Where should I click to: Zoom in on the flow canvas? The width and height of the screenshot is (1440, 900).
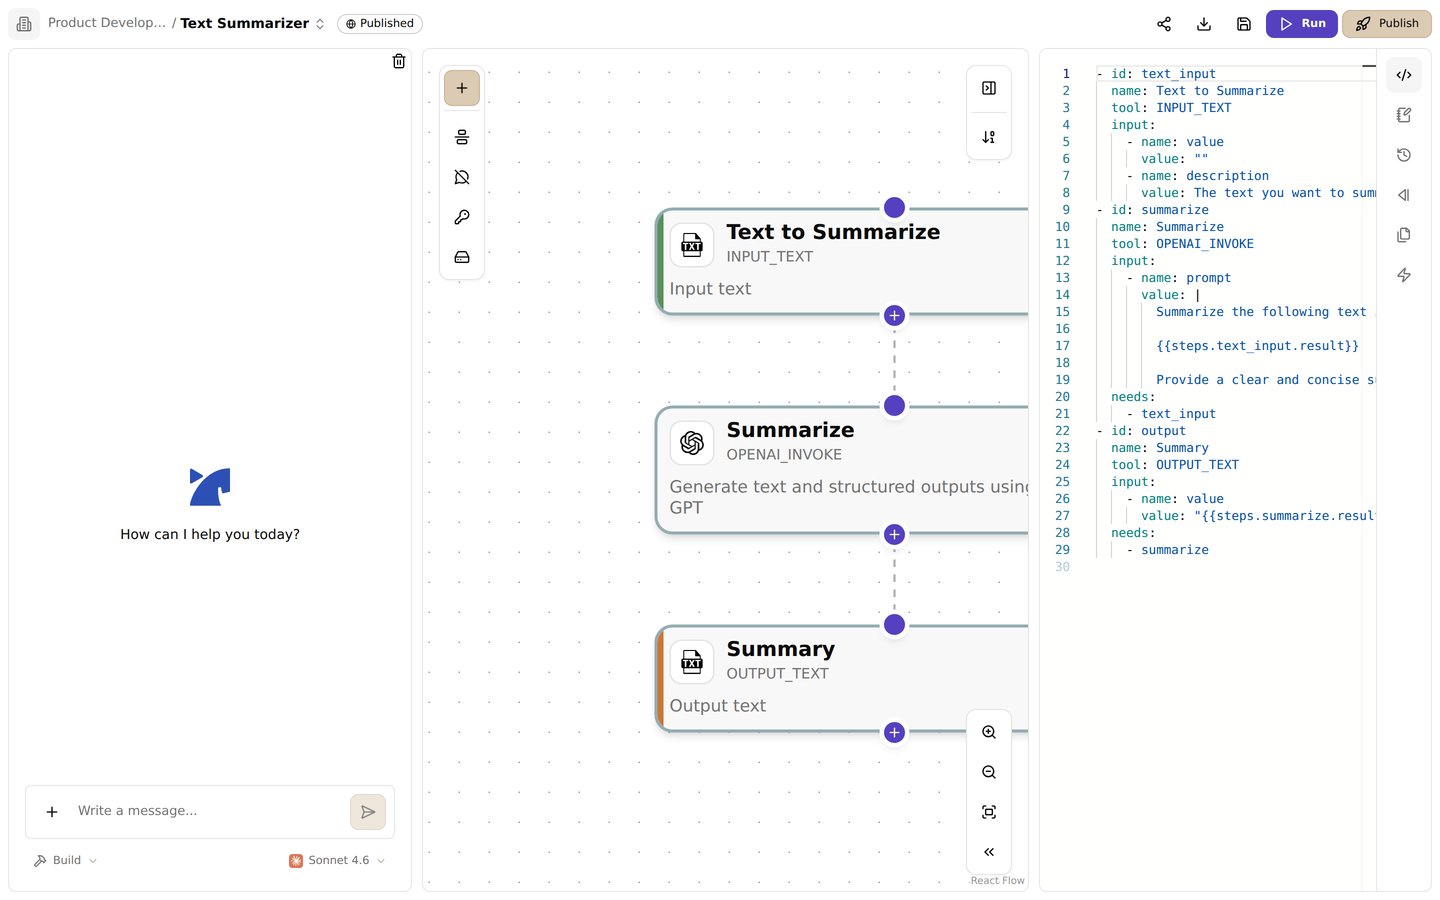[x=989, y=732]
